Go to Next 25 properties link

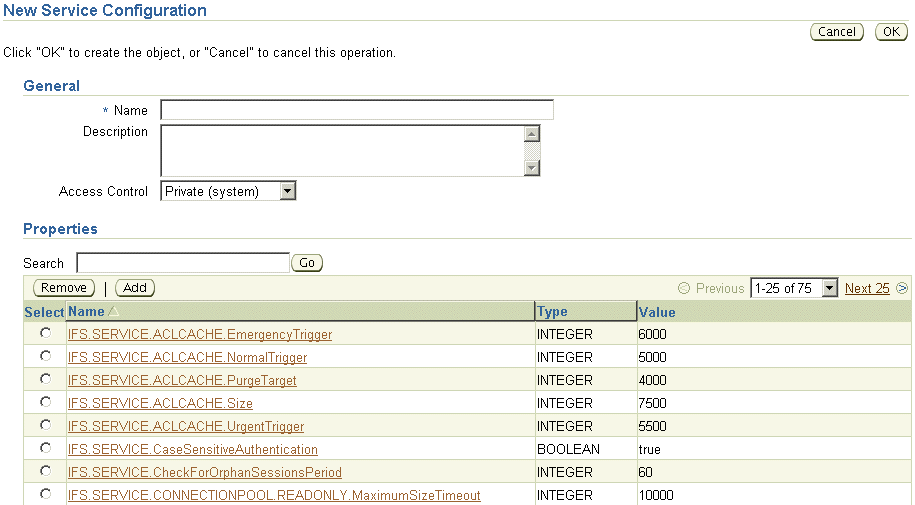(x=866, y=288)
